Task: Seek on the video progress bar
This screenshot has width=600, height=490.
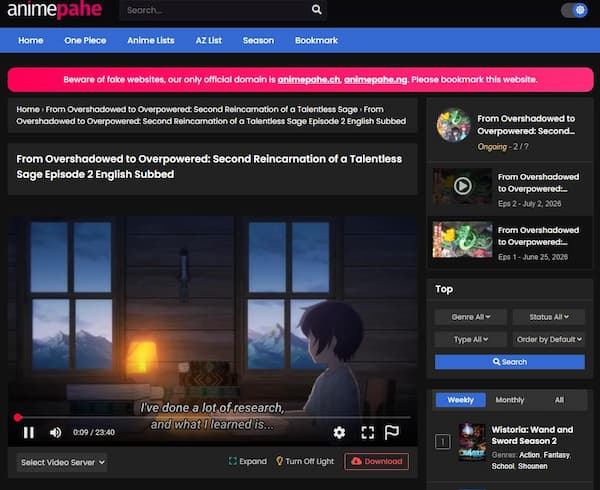Action: pos(212,417)
